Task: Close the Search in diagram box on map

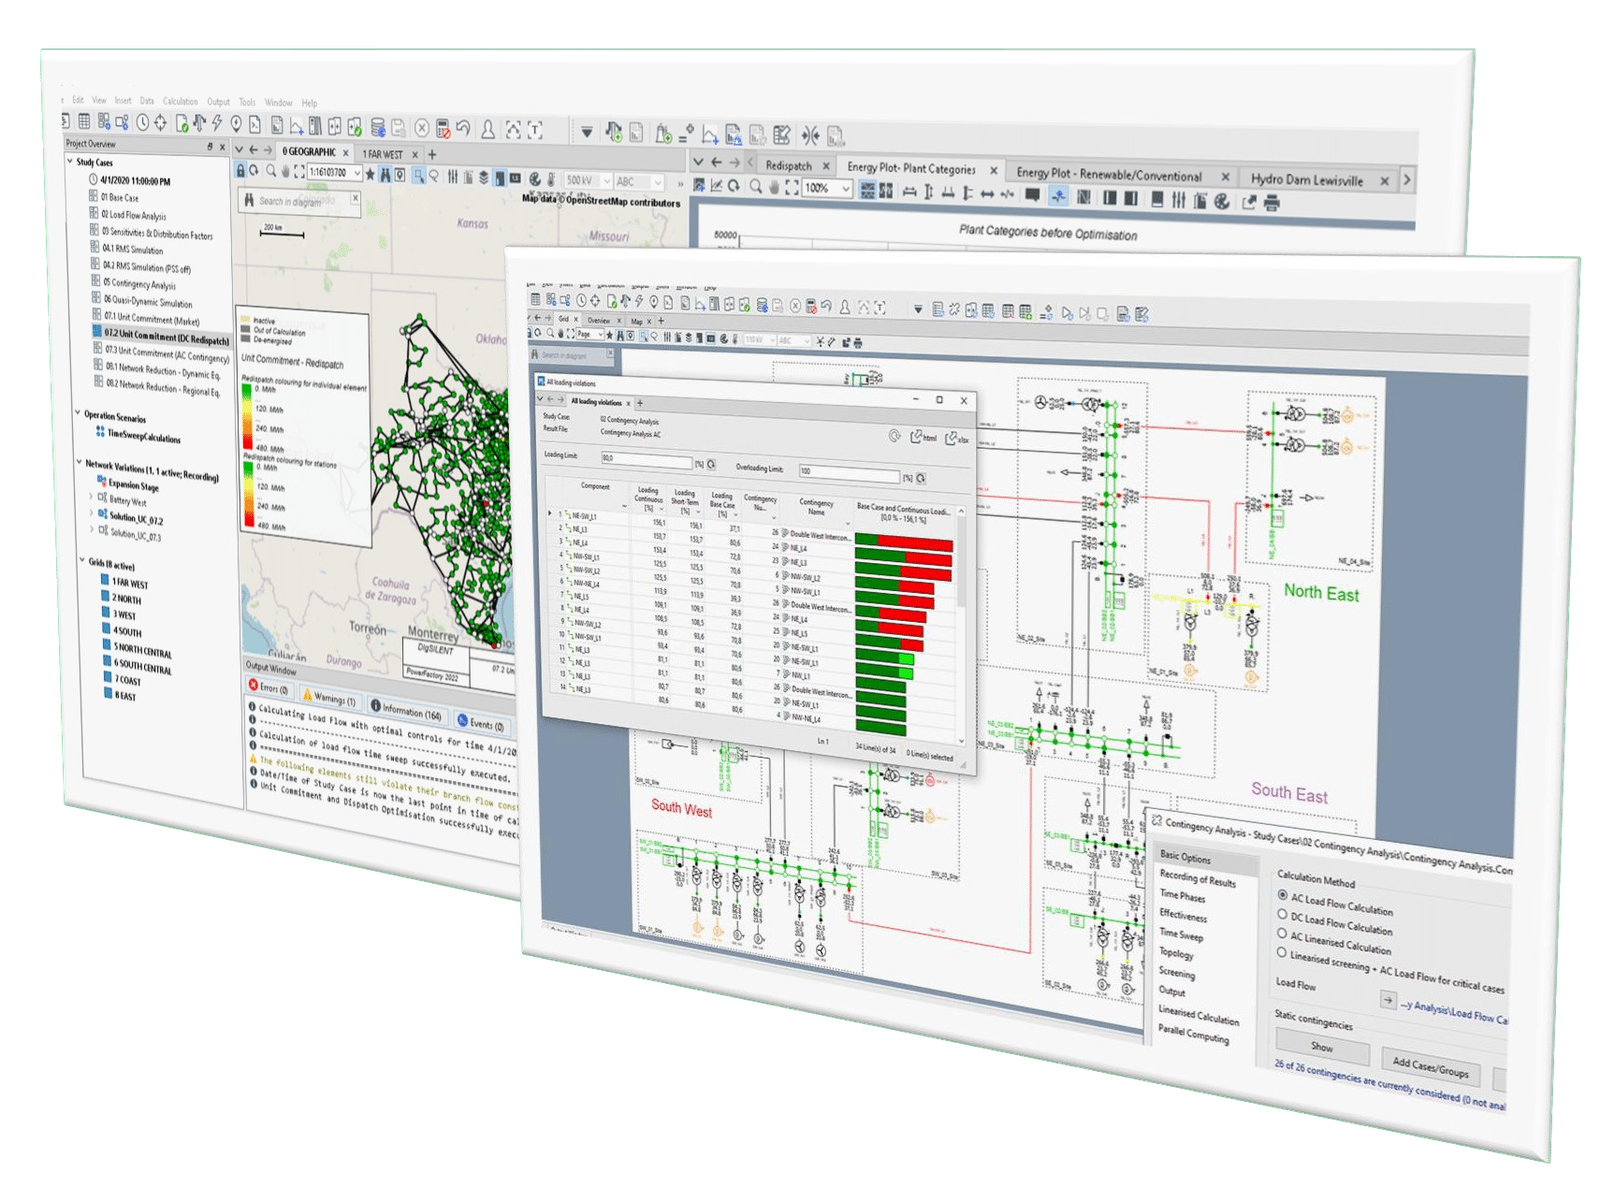Action: pos(355,199)
